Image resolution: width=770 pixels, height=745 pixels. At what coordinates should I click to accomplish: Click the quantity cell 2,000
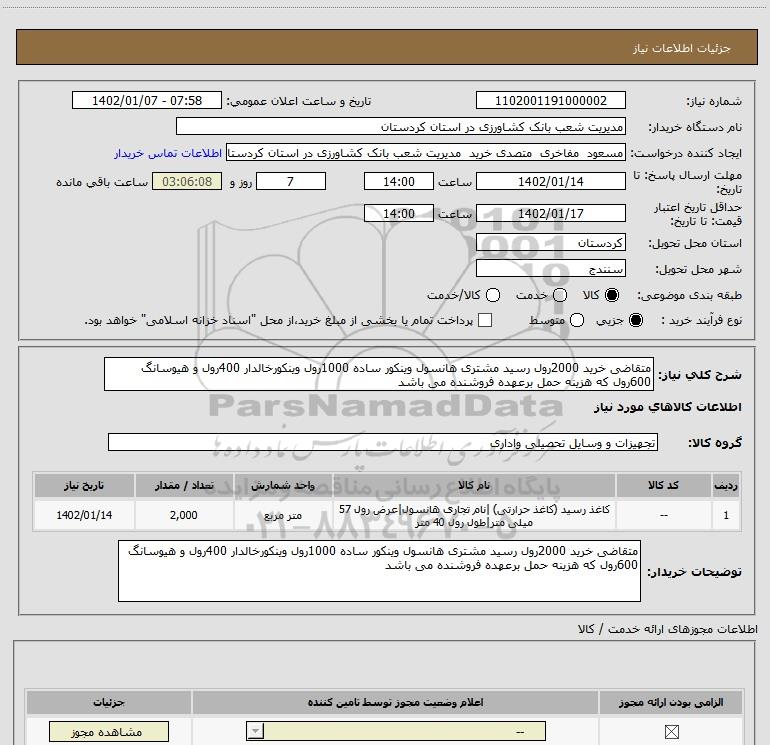point(184,515)
